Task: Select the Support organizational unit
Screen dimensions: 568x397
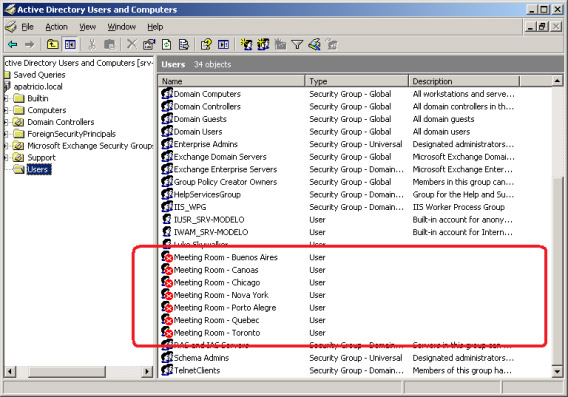Action: tap(41, 158)
